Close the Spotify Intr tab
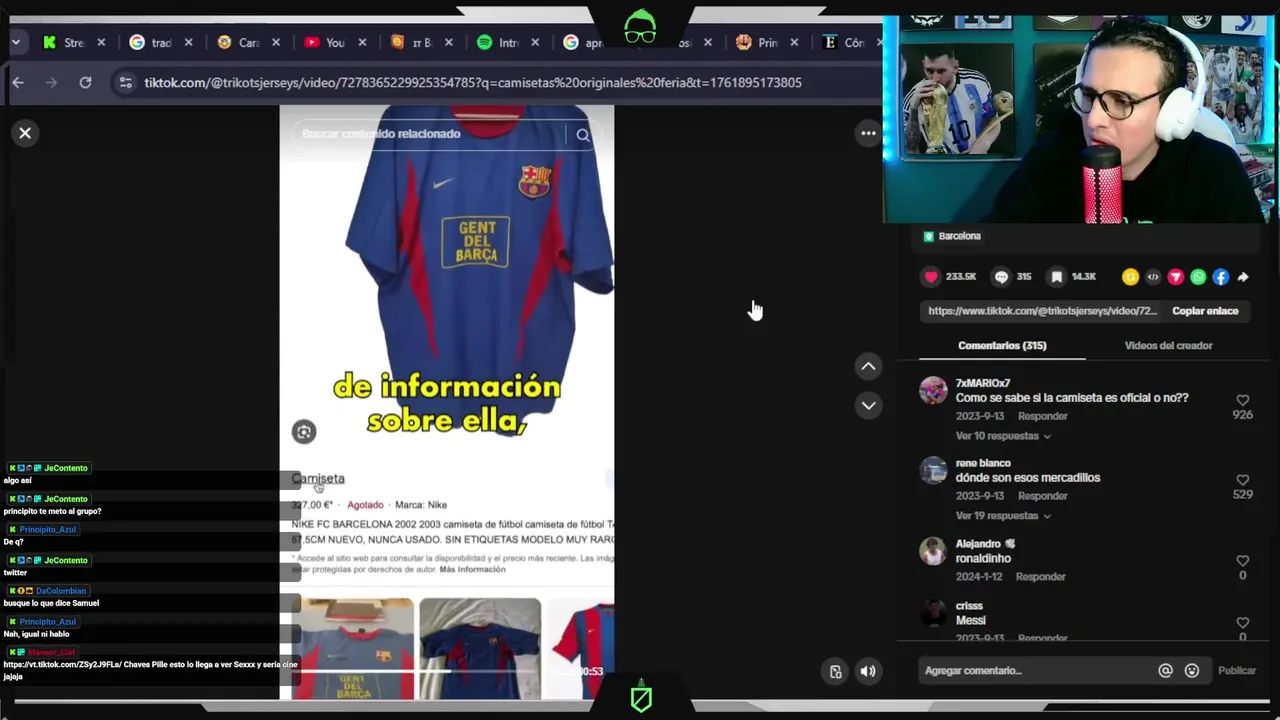This screenshot has width=1280, height=720. coord(535,42)
